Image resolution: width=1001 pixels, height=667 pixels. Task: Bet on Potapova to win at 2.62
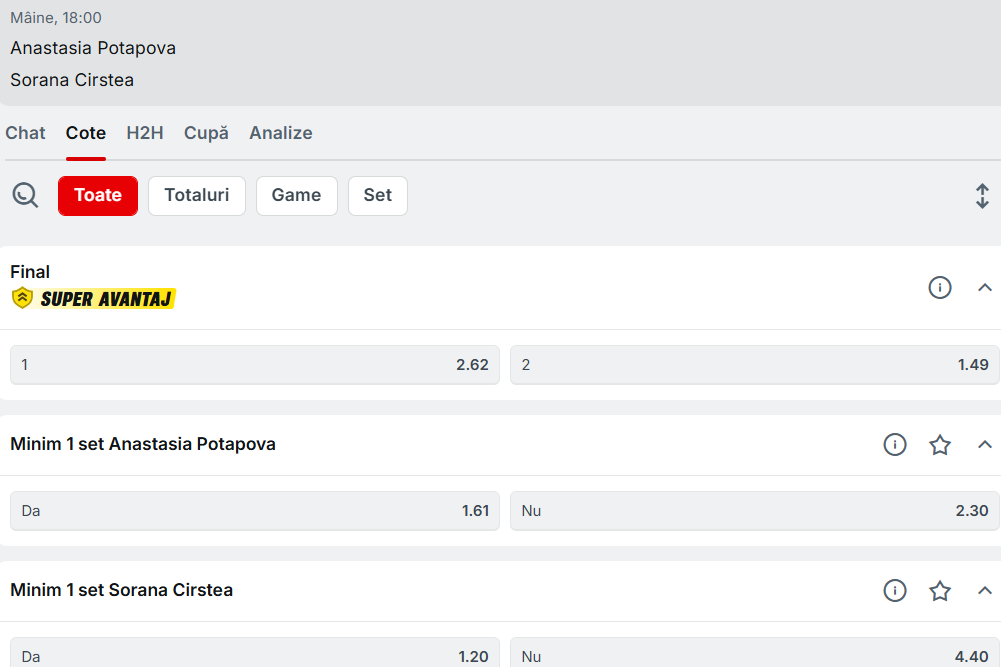tap(254, 364)
